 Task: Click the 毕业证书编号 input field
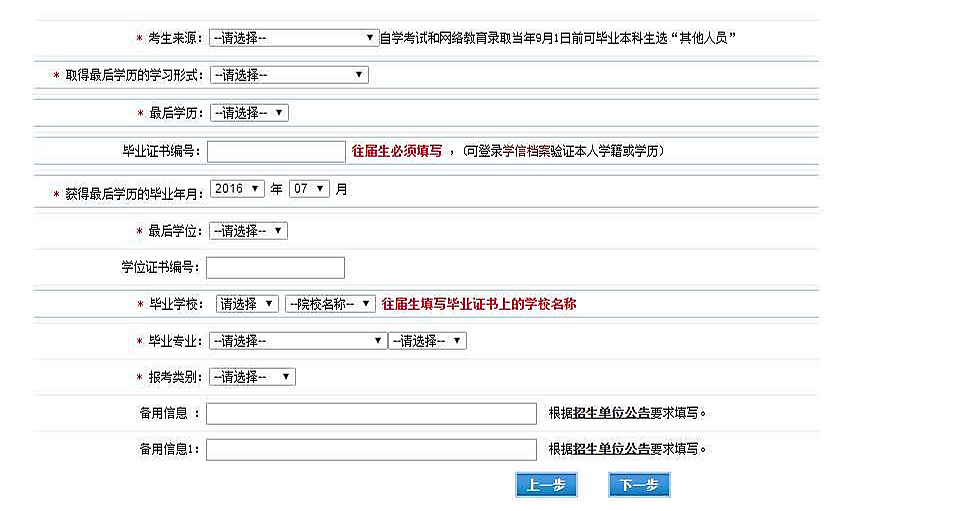pyautogui.click(x=276, y=152)
